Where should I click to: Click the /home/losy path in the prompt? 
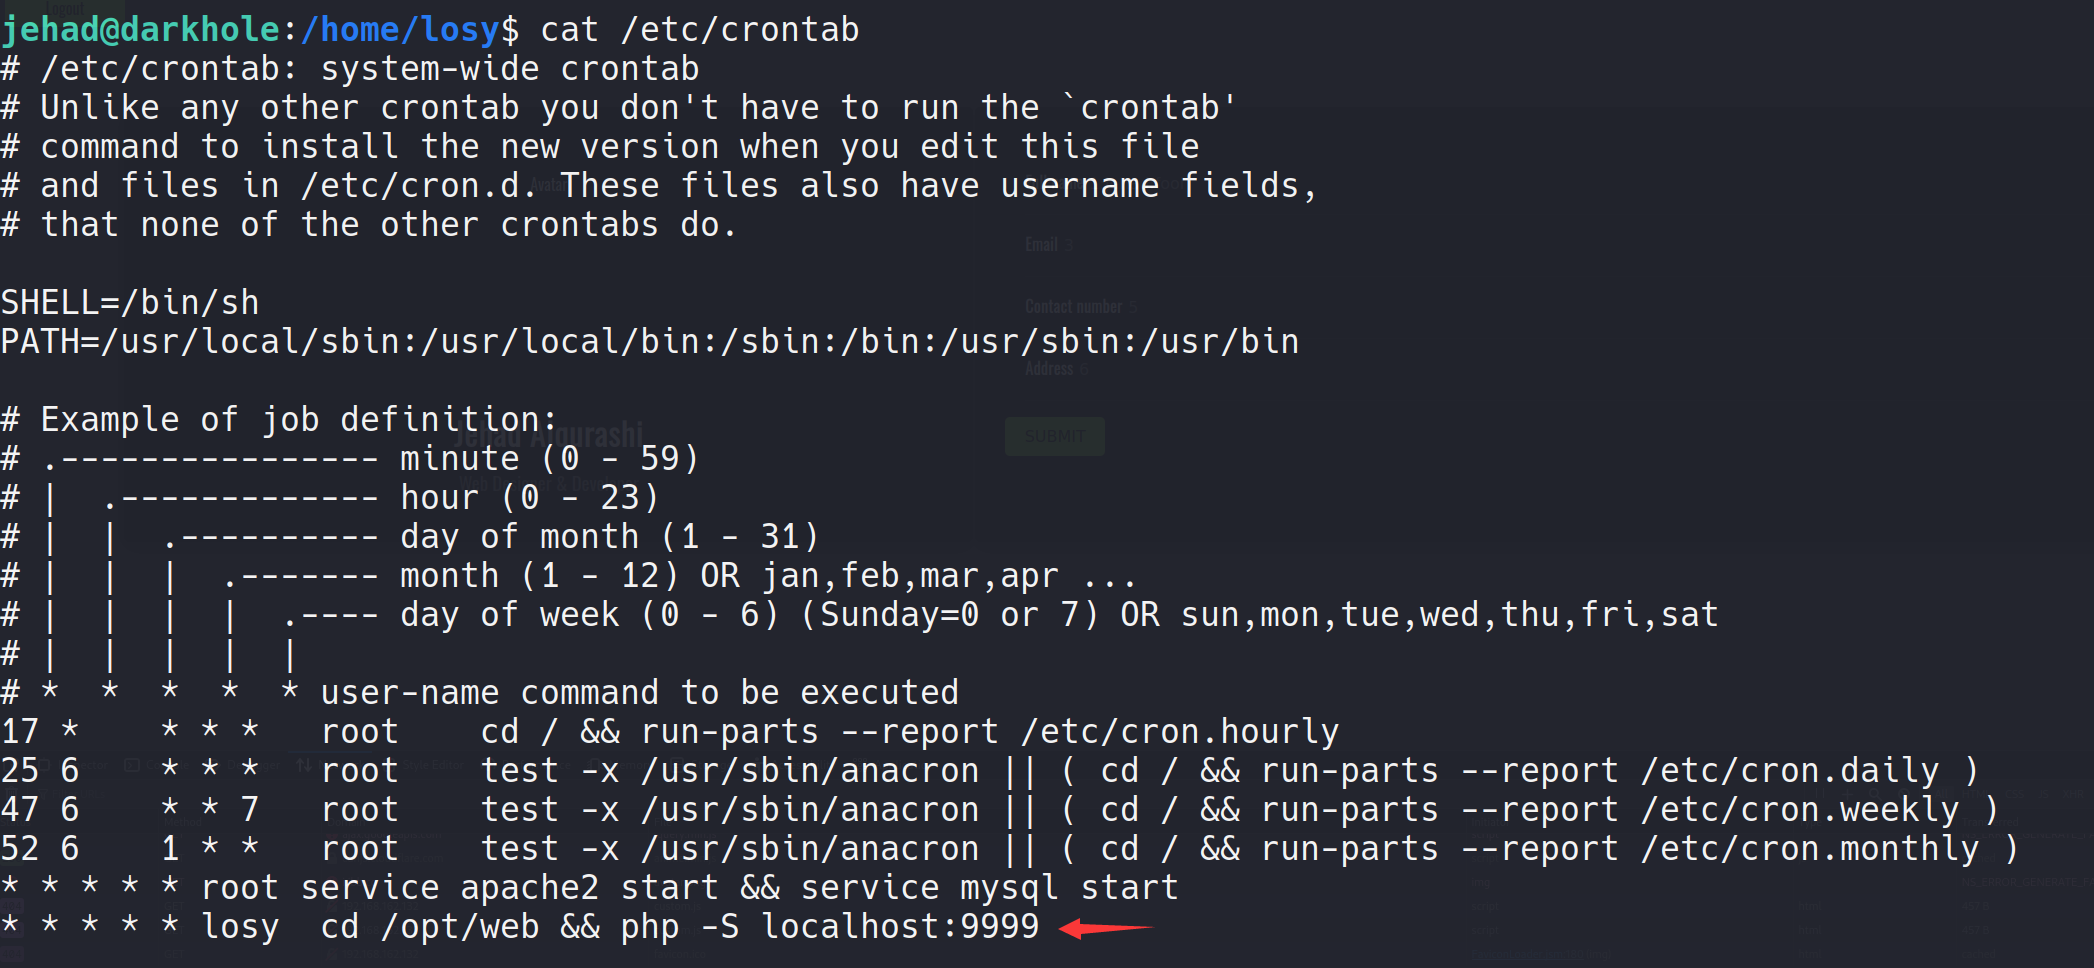pyautogui.click(x=400, y=30)
